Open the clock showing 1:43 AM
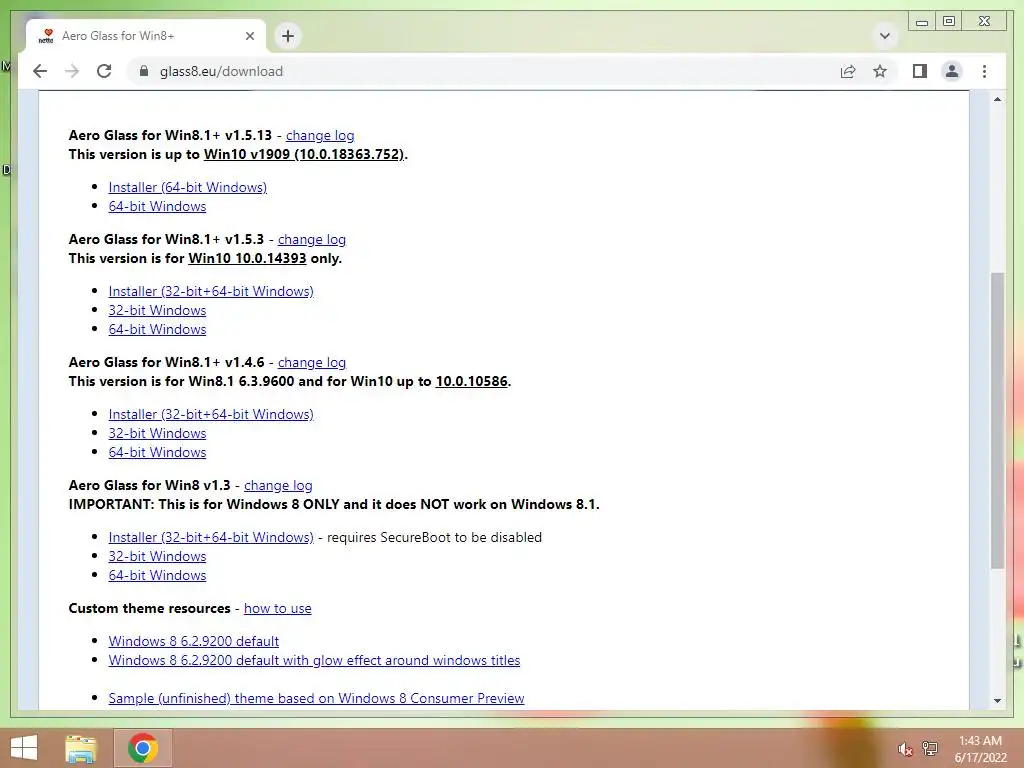1024x768 pixels. pyautogui.click(x=980, y=748)
